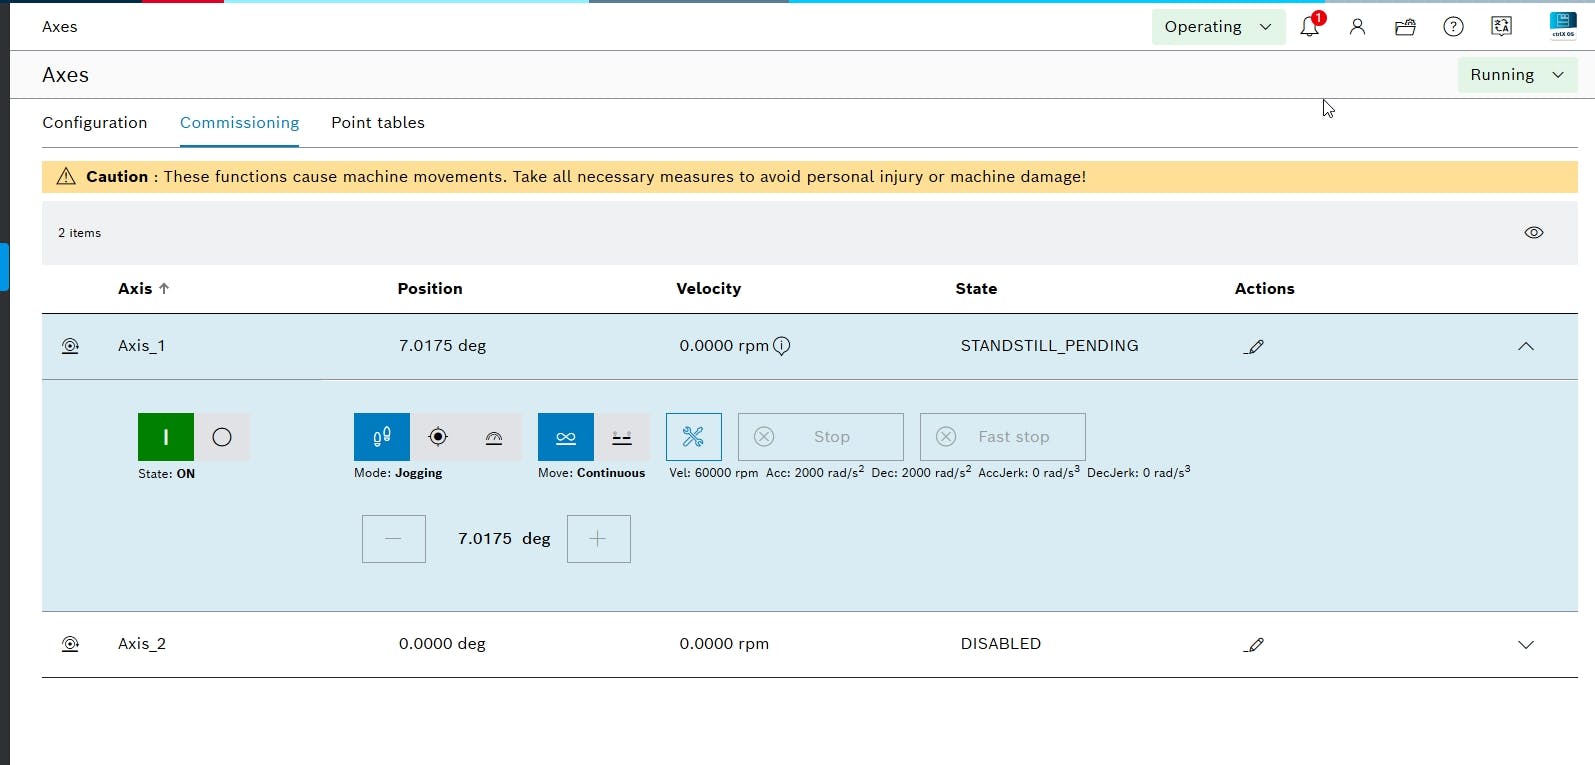Click the velocity info icon for Axis_1
Image resolution: width=1595 pixels, height=765 pixels.
click(782, 346)
